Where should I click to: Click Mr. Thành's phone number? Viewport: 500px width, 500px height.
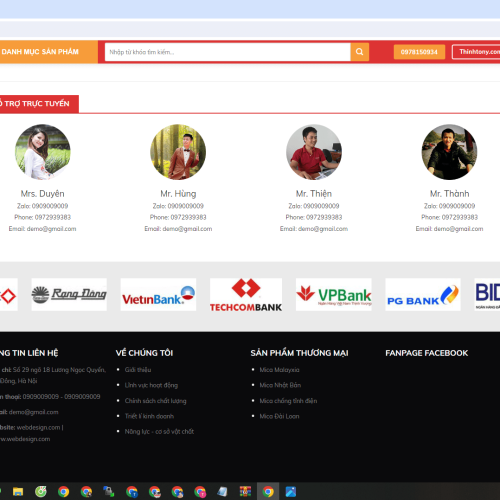coord(460,217)
